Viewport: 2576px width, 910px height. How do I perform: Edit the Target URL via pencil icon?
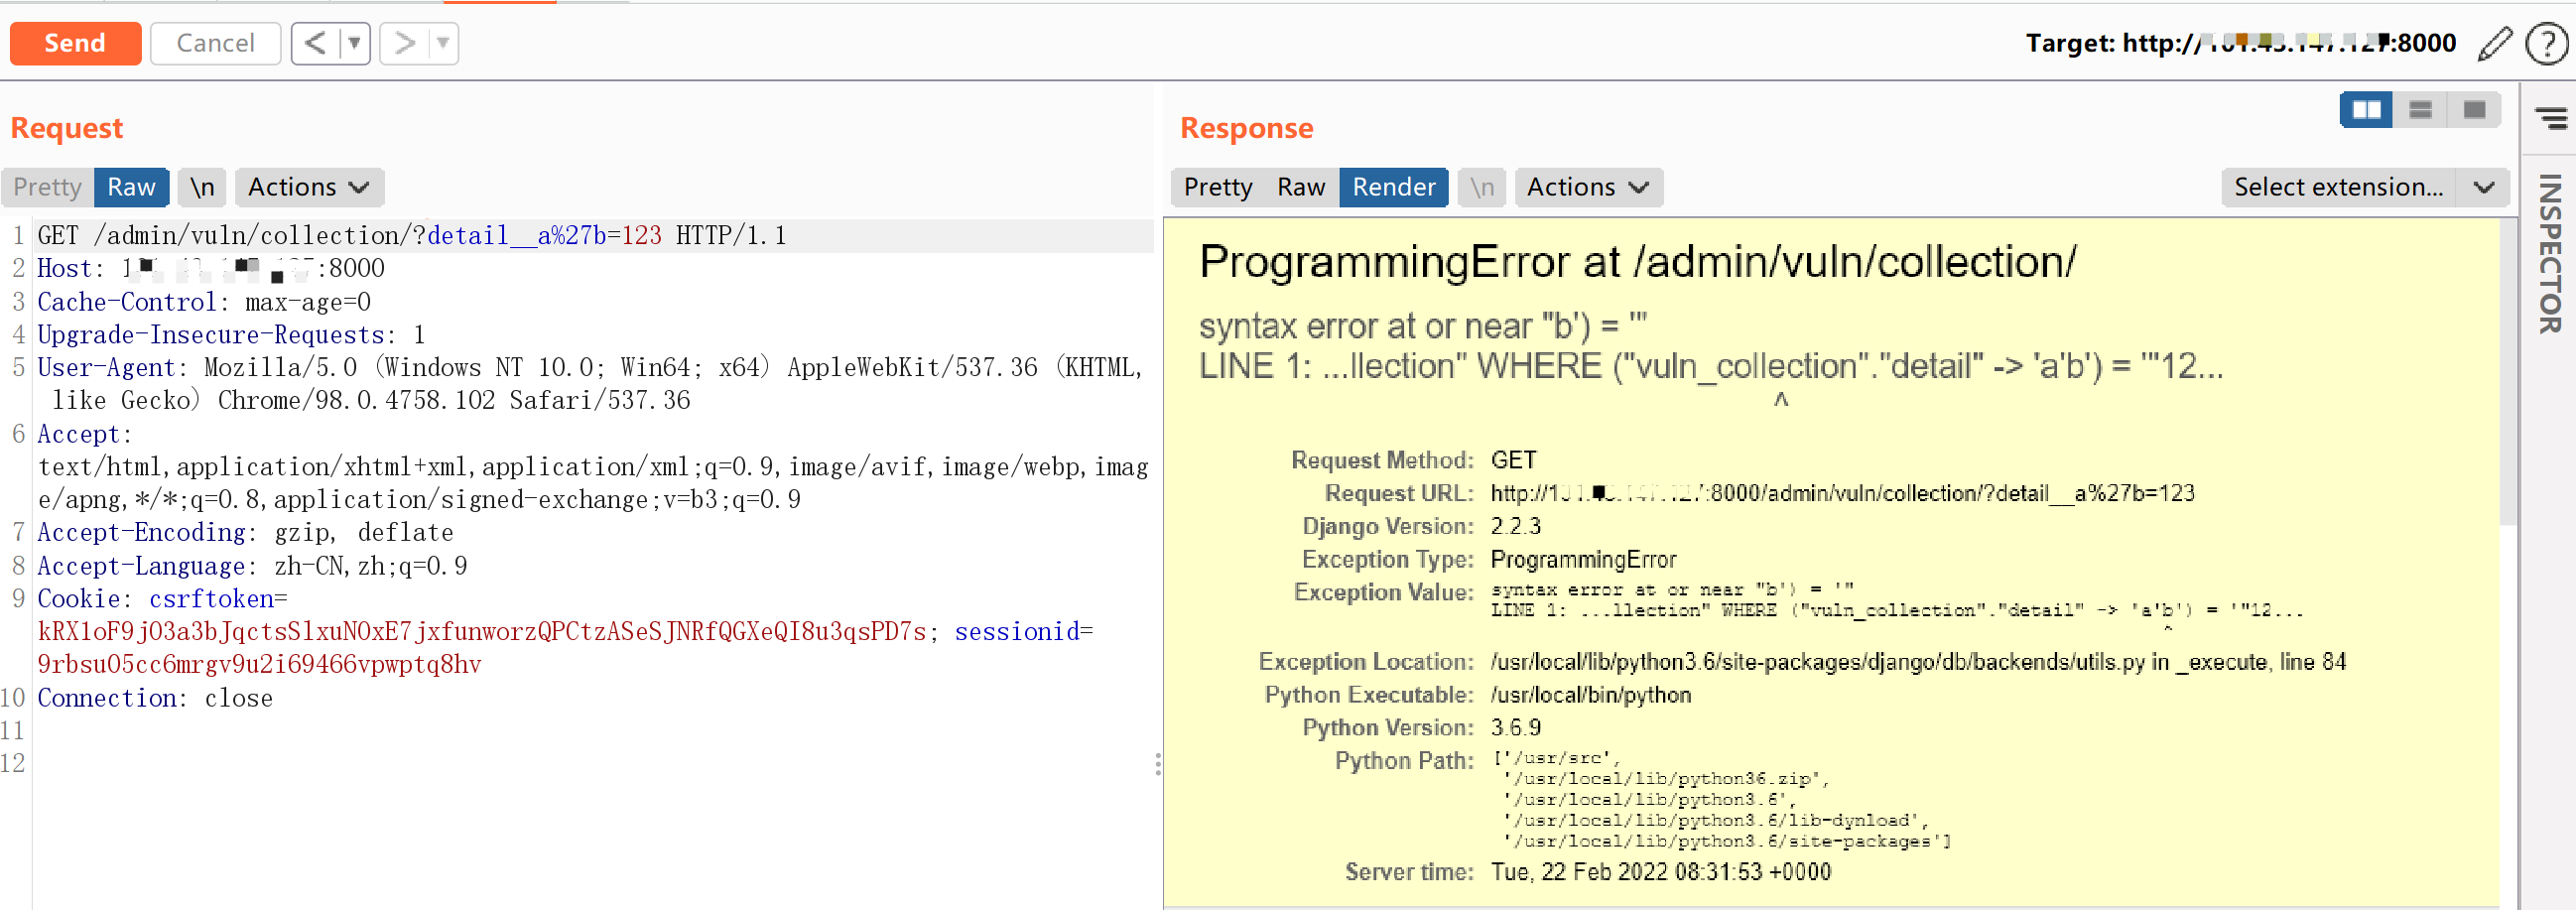point(2495,43)
